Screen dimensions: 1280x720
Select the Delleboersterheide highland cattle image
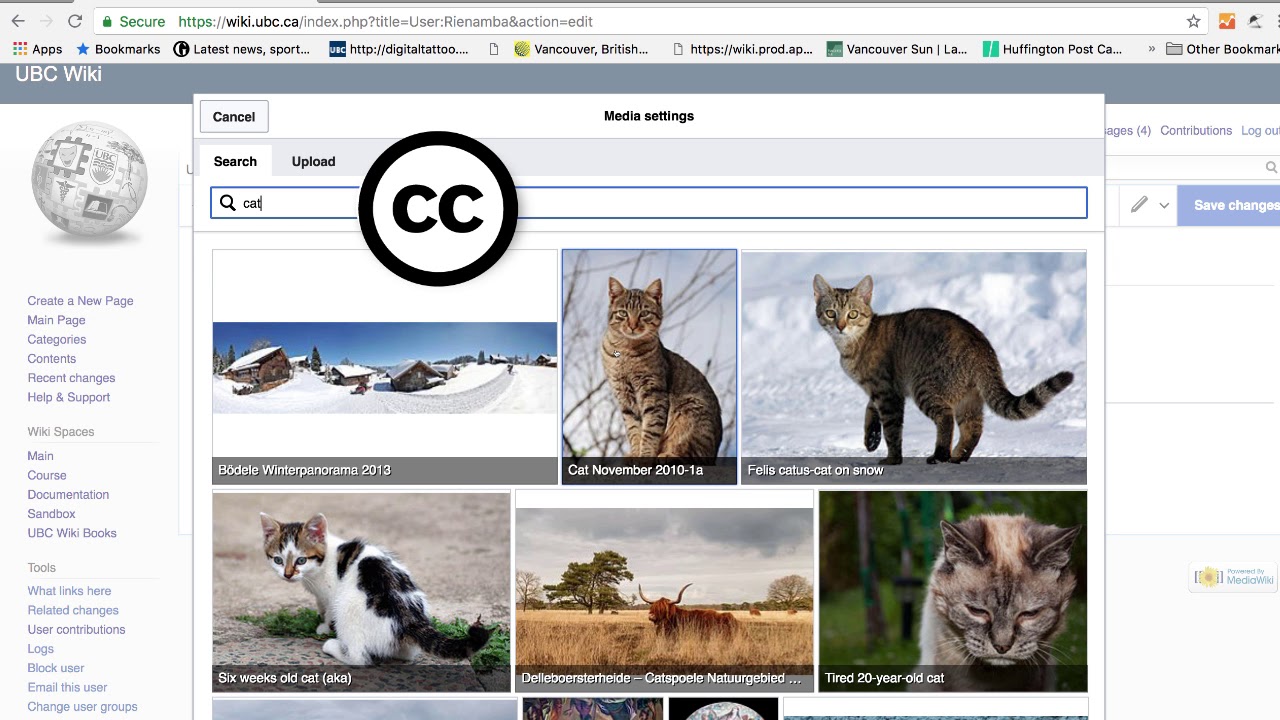[664, 591]
